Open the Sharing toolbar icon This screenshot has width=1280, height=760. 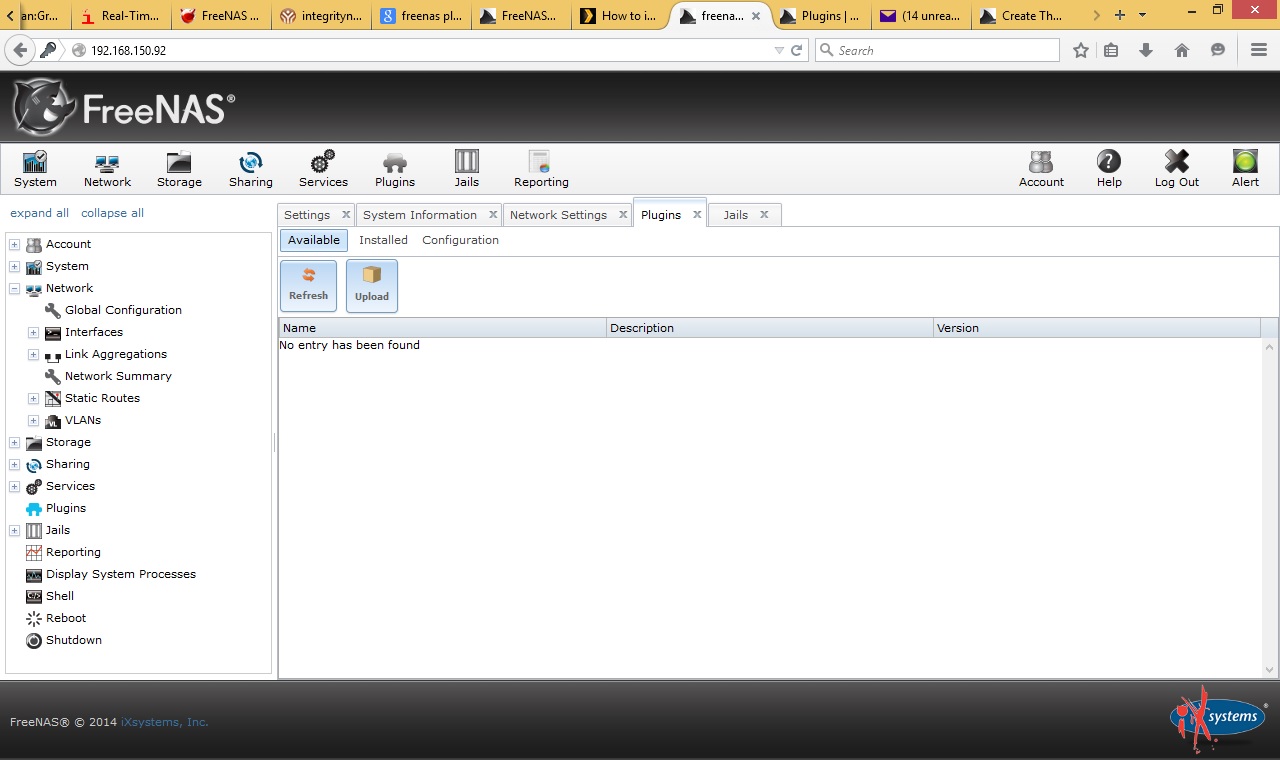(250, 168)
